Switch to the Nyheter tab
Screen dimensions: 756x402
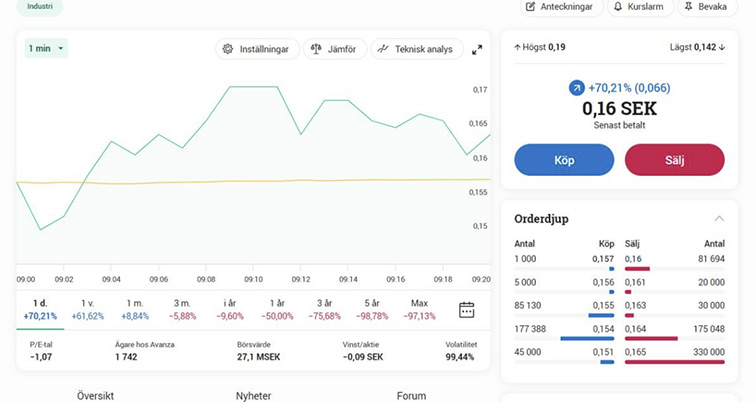point(253,395)
